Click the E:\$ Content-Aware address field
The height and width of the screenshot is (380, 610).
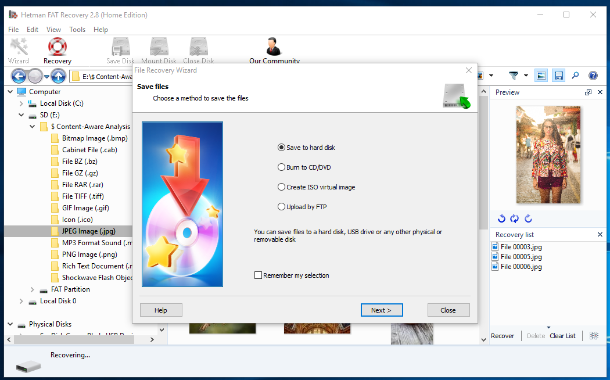pyautogui.click(x=102, y=76)
